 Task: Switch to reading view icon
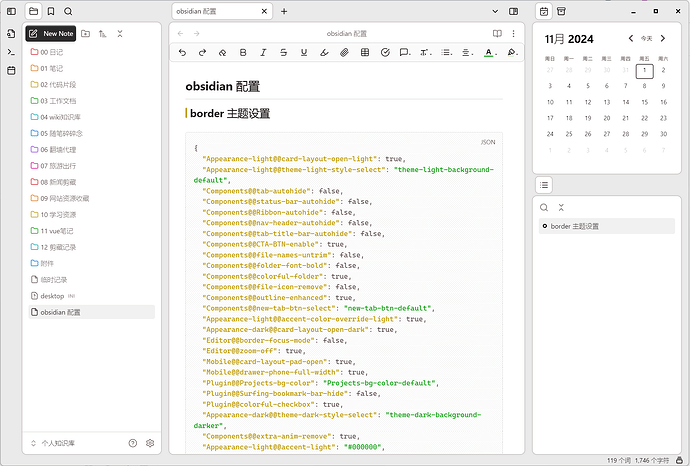[x=497, y=33]
